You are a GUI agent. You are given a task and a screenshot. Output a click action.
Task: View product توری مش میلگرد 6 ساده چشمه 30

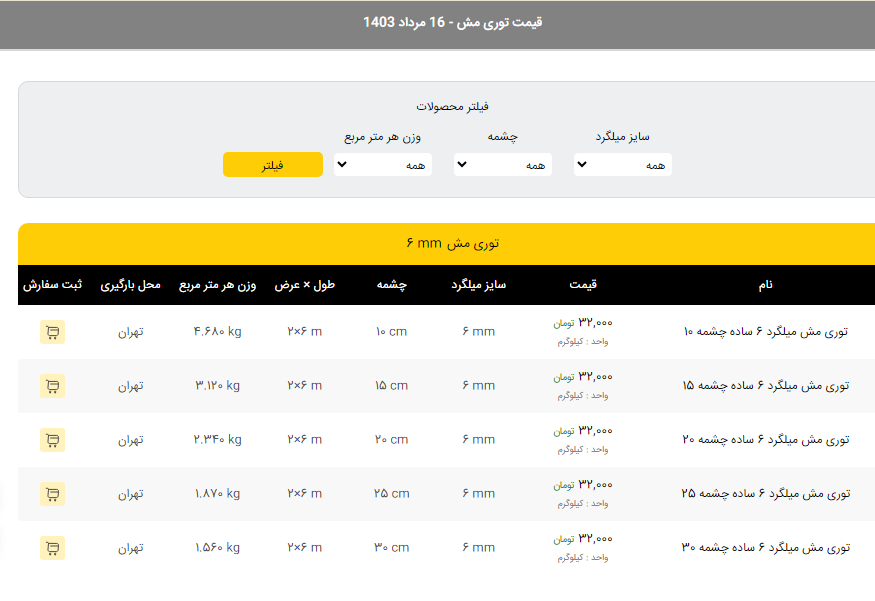[766, 548]
